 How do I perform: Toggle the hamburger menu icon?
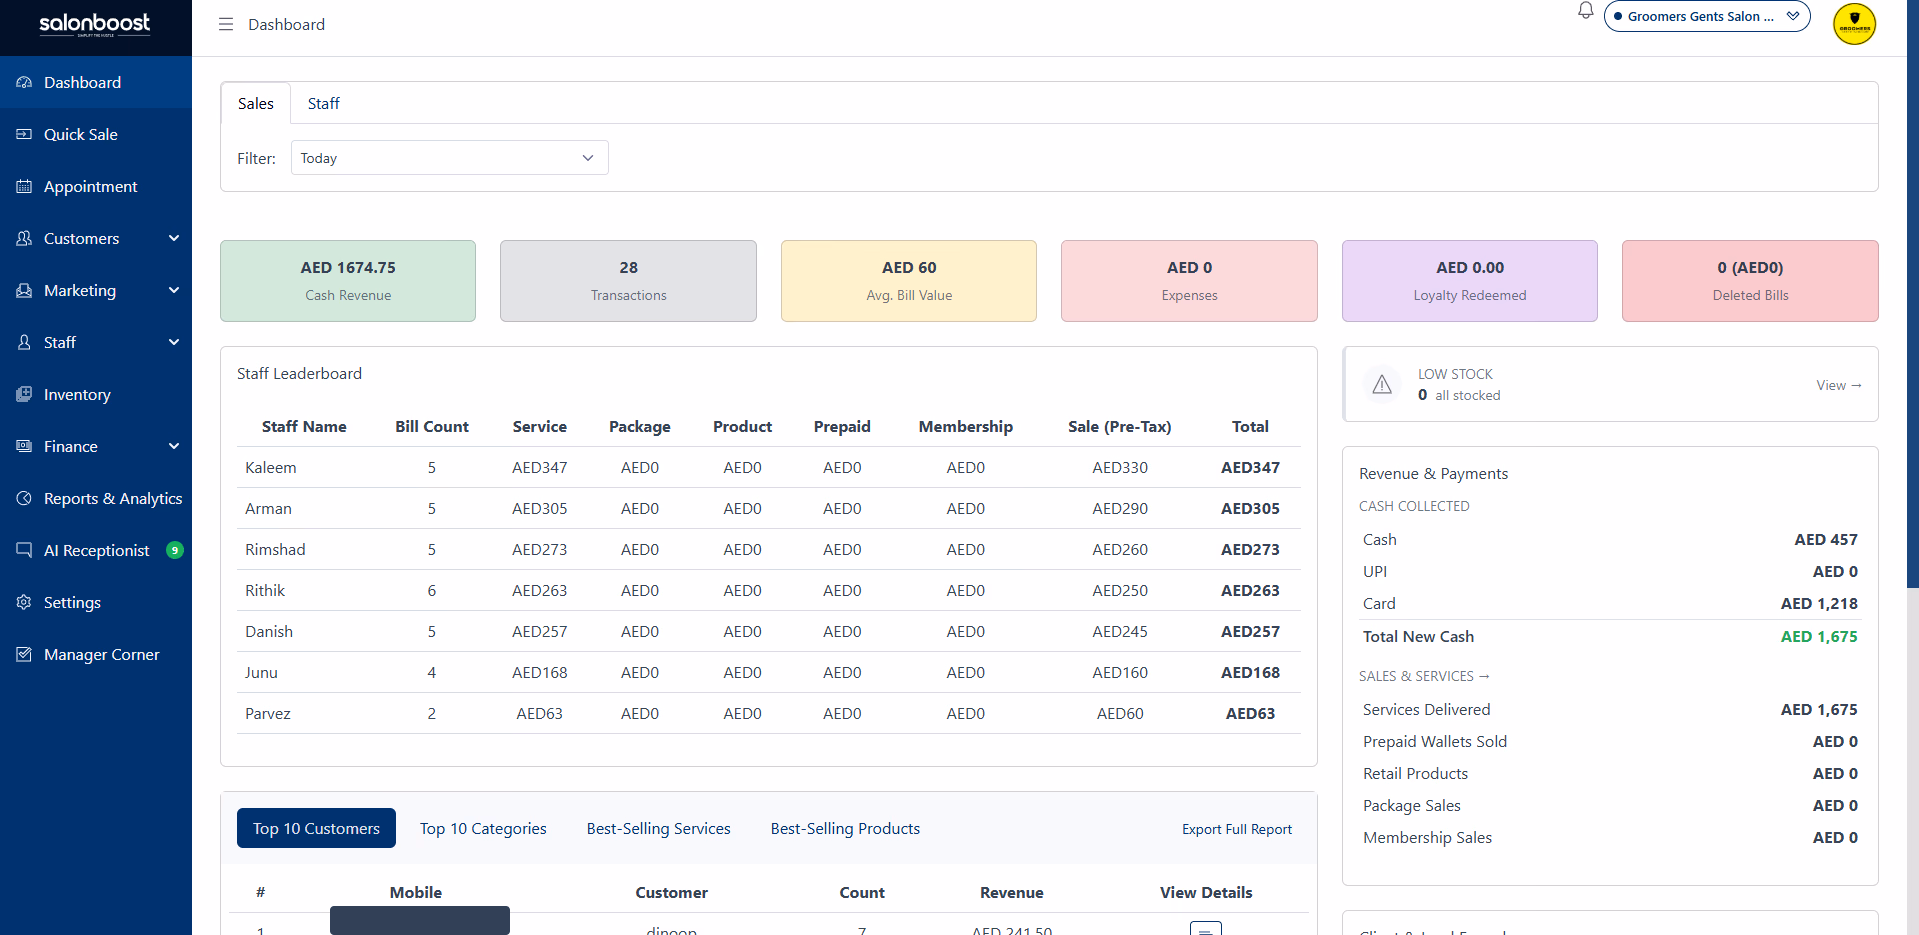tap(226, 24)
